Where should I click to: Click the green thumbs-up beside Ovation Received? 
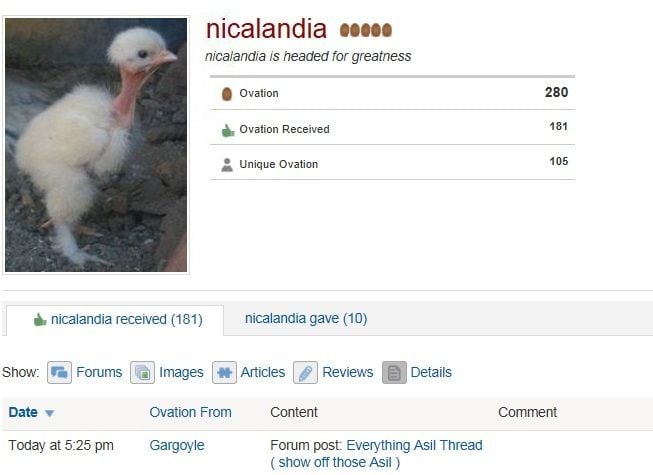228,130
